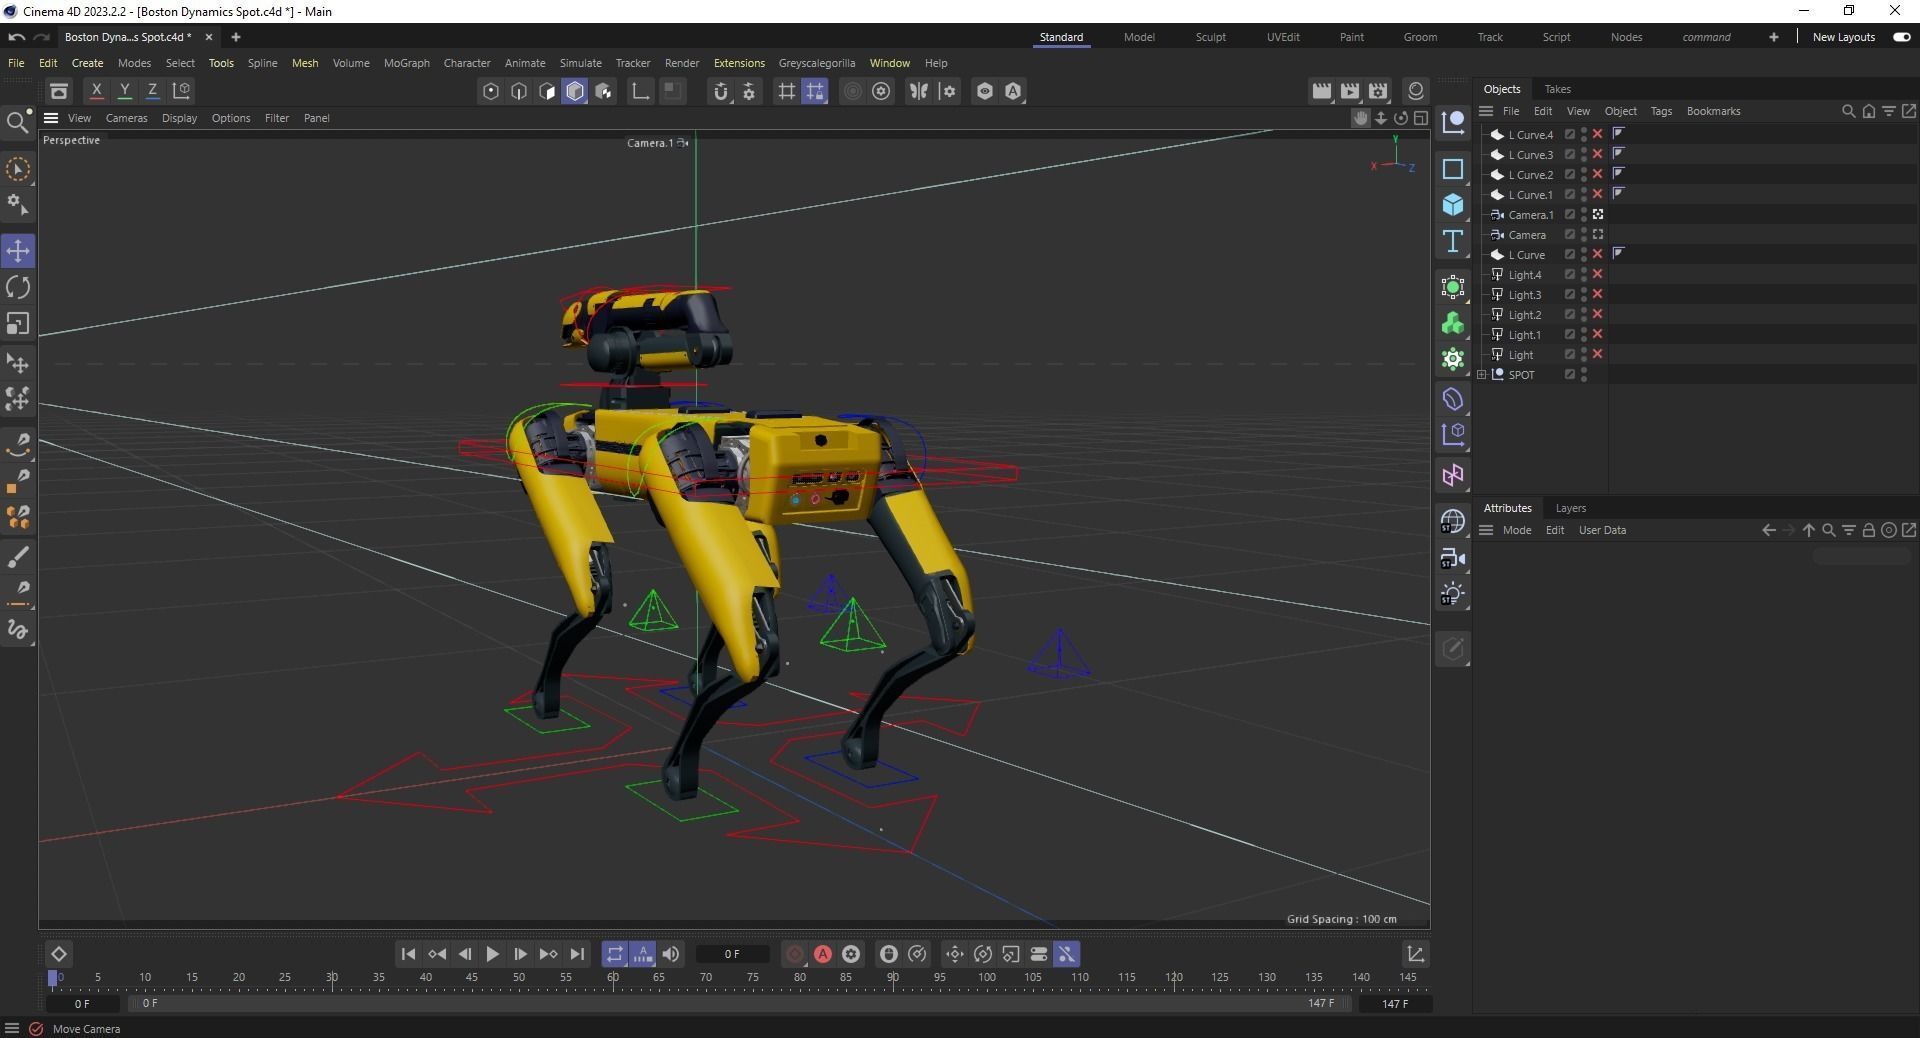Click the timeline playhead marker at frame 0
This screenshot has width=1920, height=1038.
(x=53, y=979)
